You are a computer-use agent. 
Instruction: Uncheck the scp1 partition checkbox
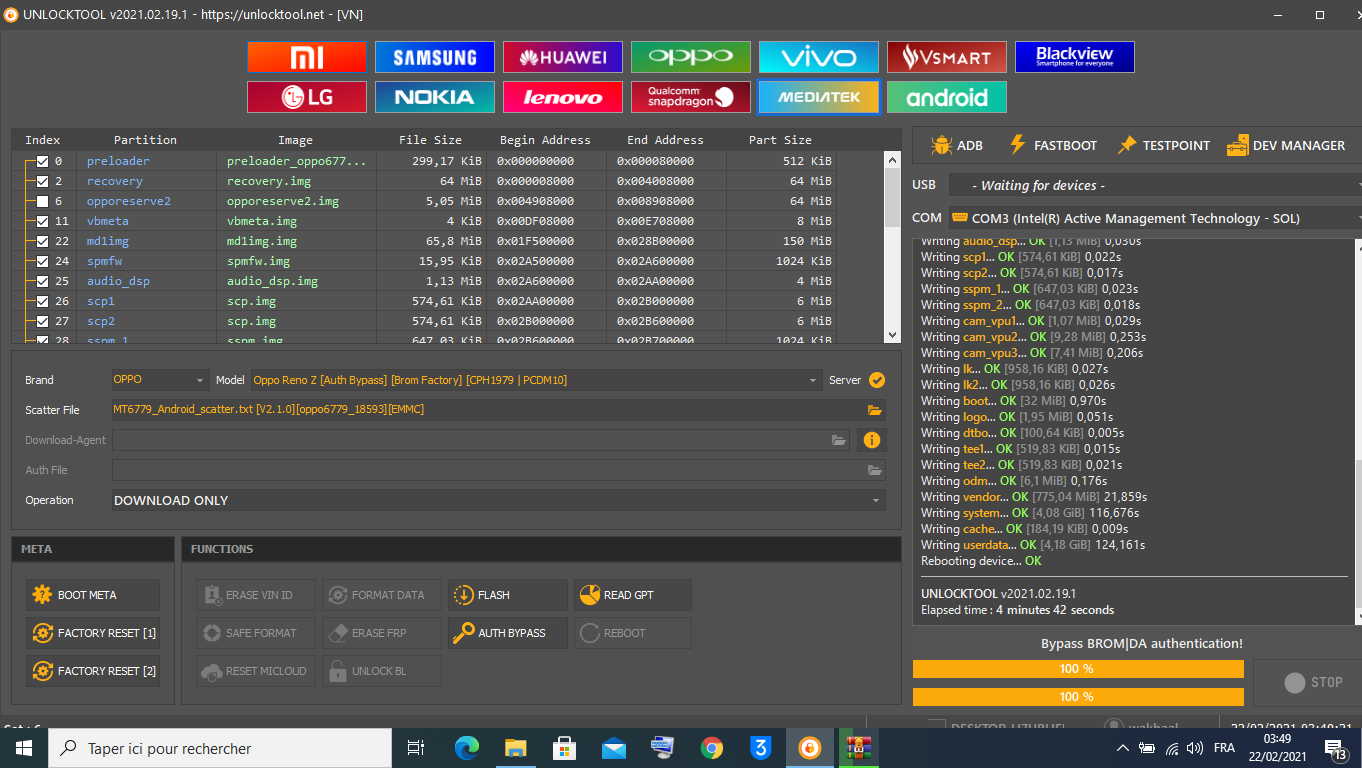pos(42,301)
